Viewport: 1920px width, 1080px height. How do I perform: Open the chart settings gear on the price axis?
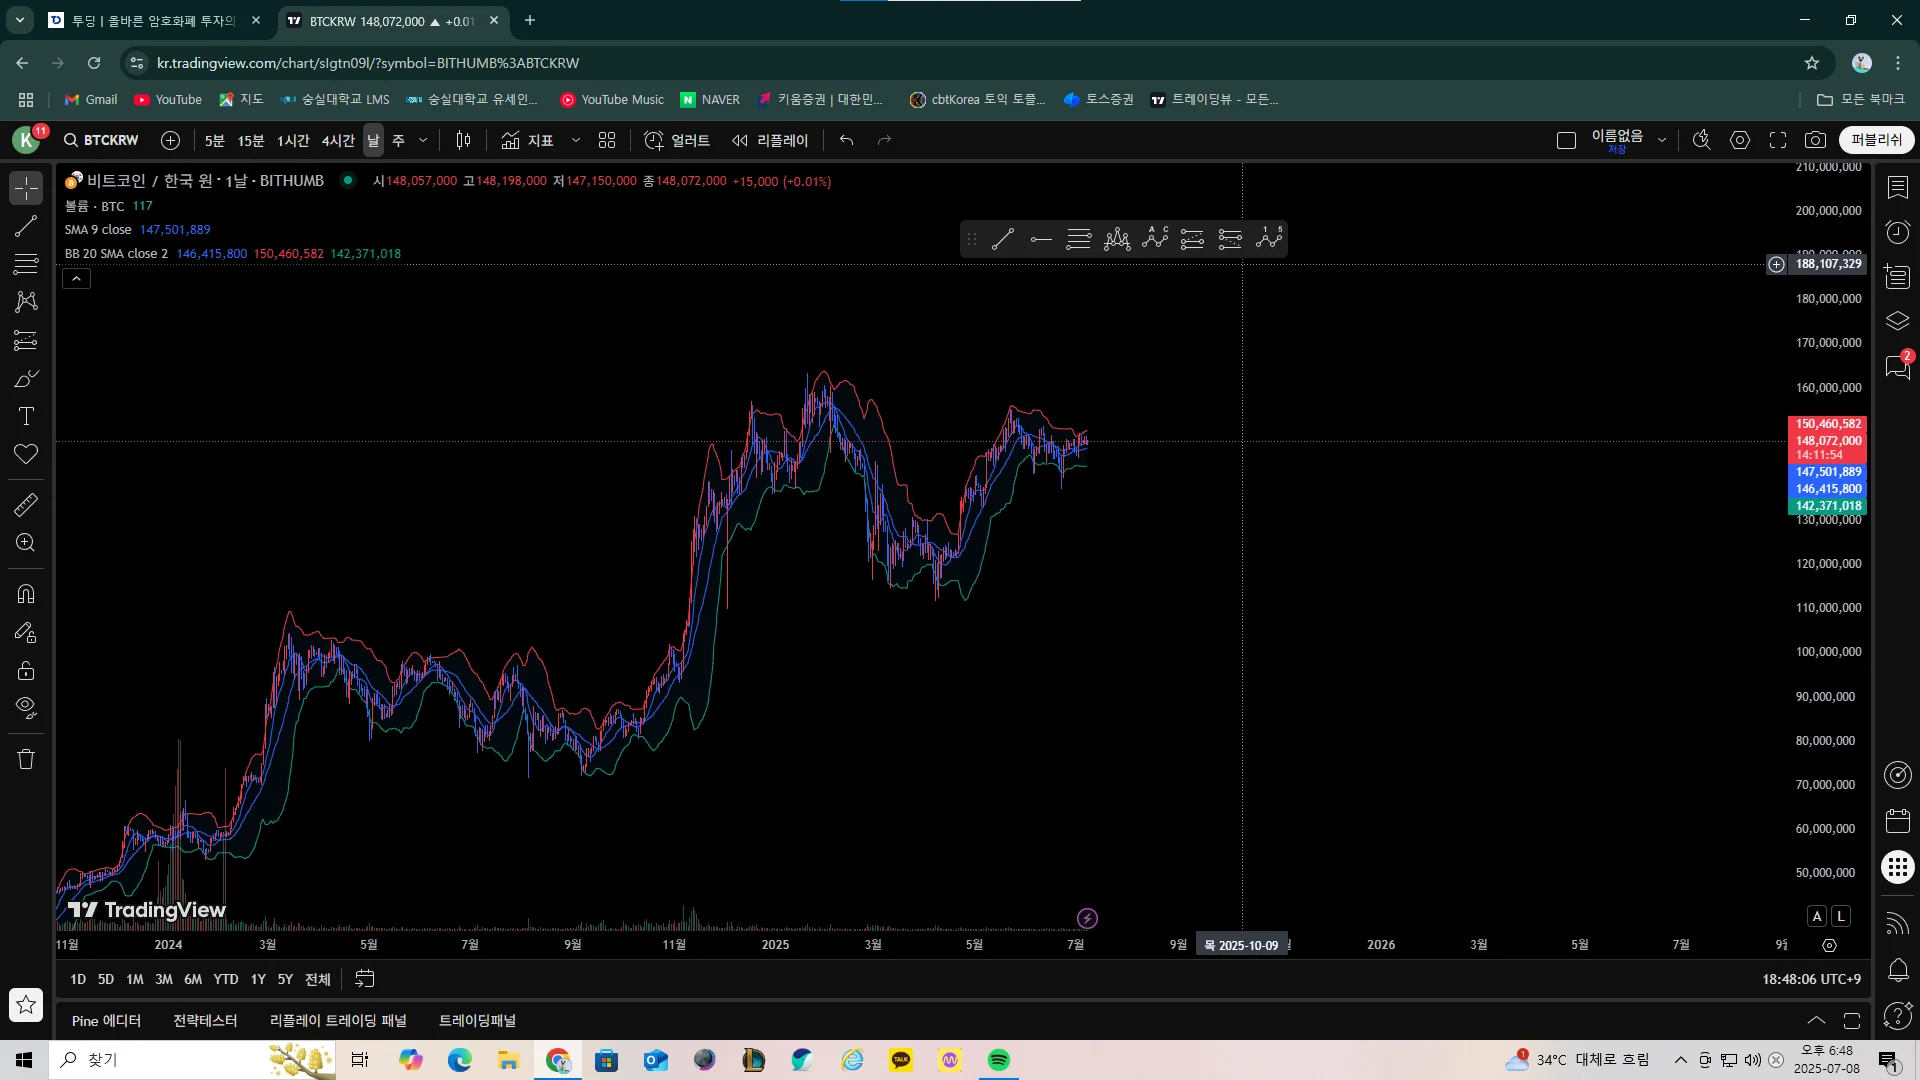coord(1829,945)
